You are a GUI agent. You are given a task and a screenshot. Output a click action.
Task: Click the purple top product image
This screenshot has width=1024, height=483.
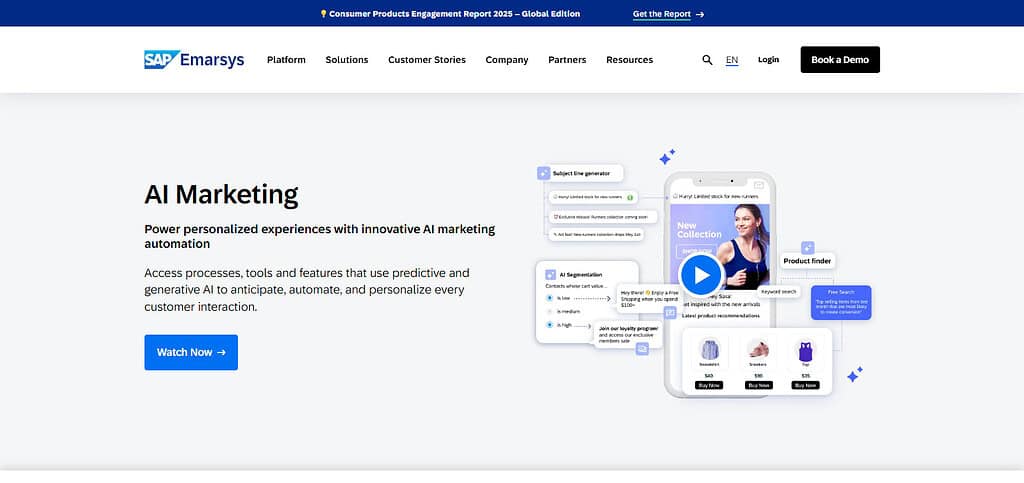tap(805, 351)
